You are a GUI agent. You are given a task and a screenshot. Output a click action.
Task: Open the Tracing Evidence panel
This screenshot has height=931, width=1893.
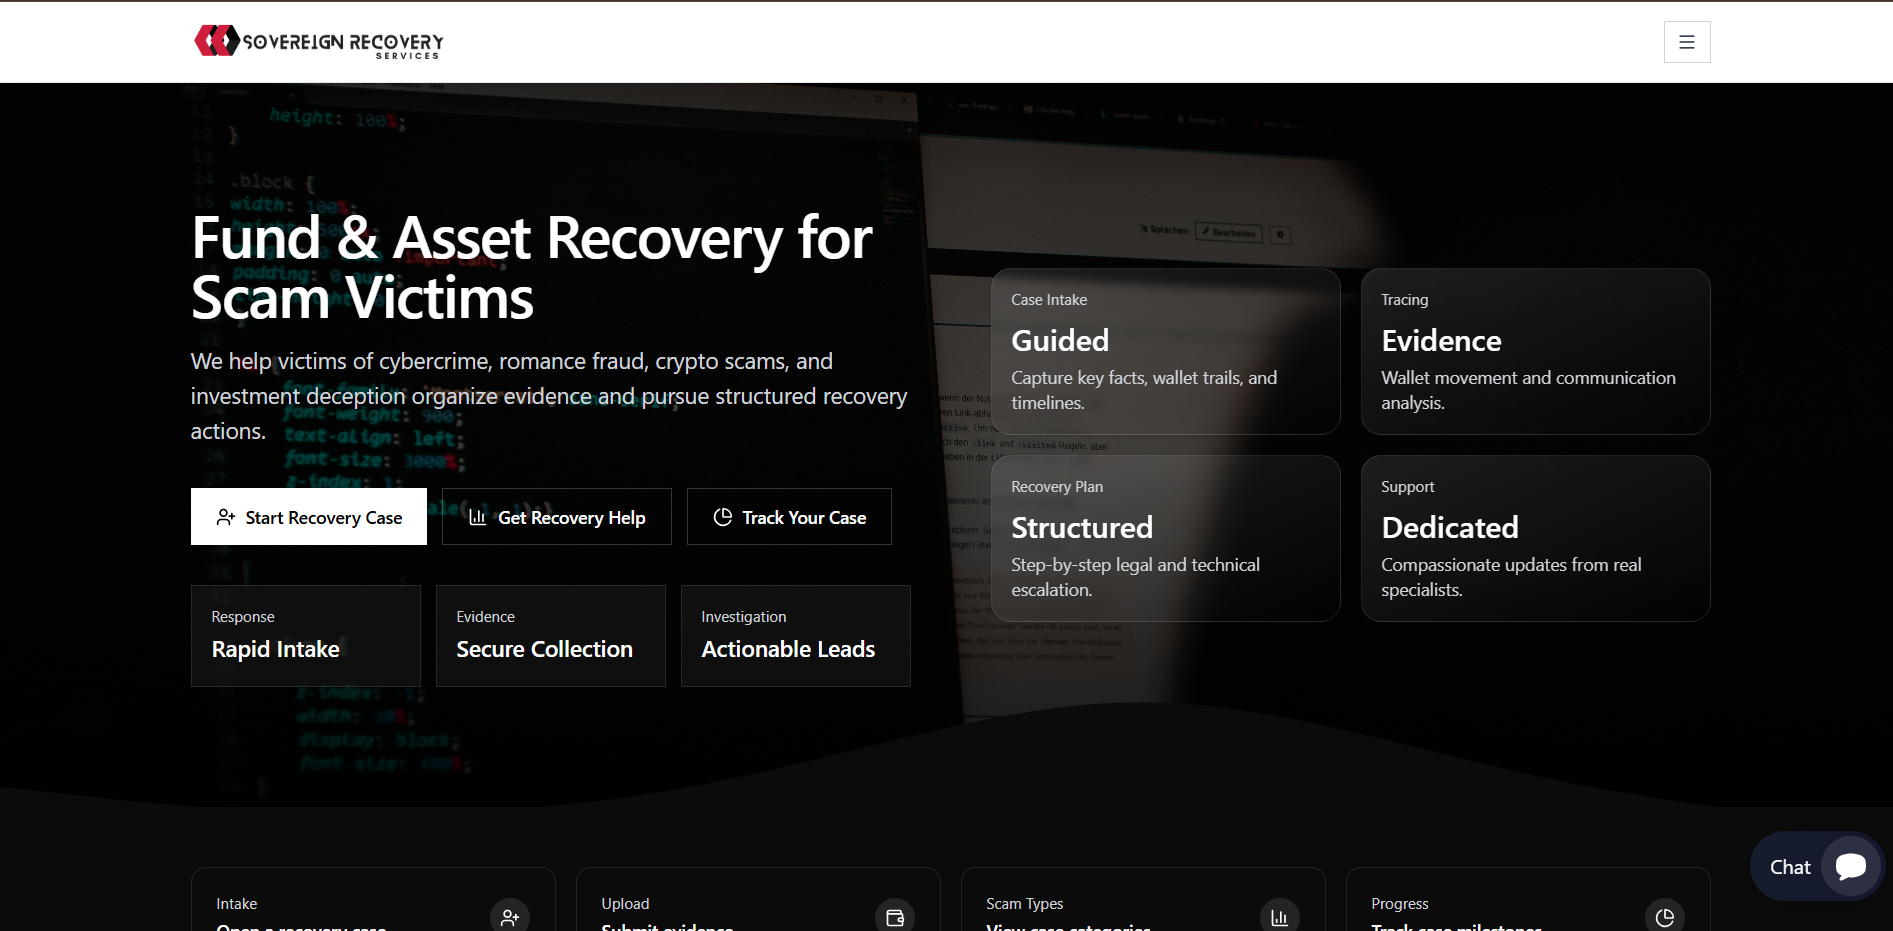pyautogui.click(x=1535, y=351)
